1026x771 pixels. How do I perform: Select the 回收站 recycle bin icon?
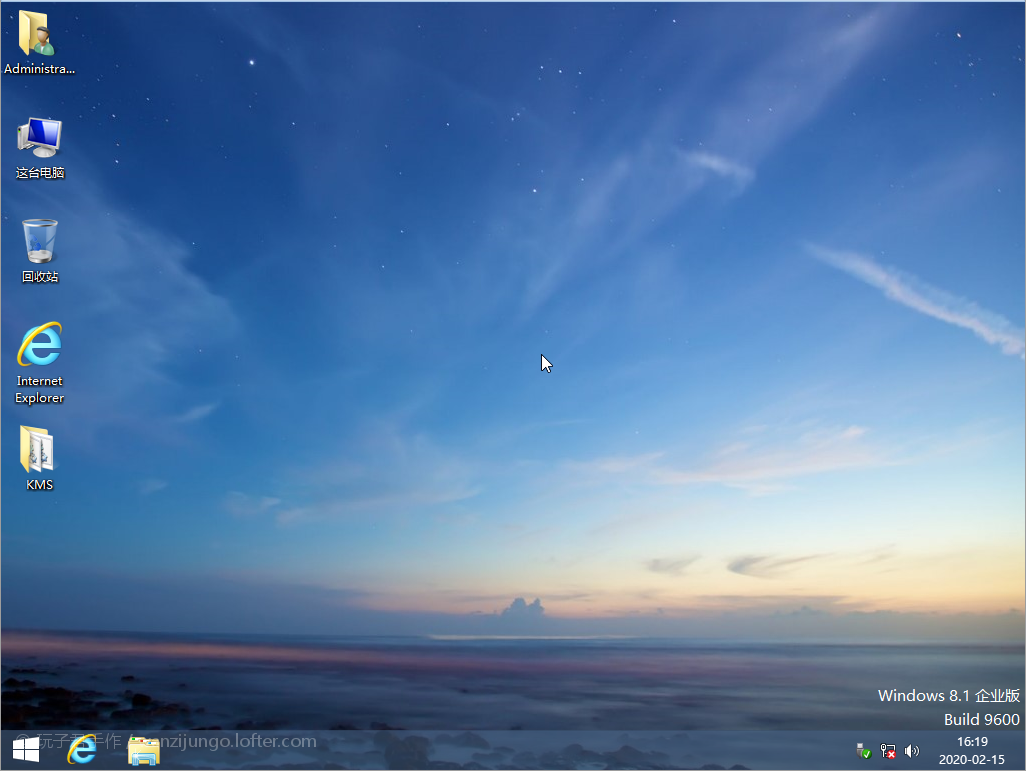pyautogui.click(x=40, y=241)
